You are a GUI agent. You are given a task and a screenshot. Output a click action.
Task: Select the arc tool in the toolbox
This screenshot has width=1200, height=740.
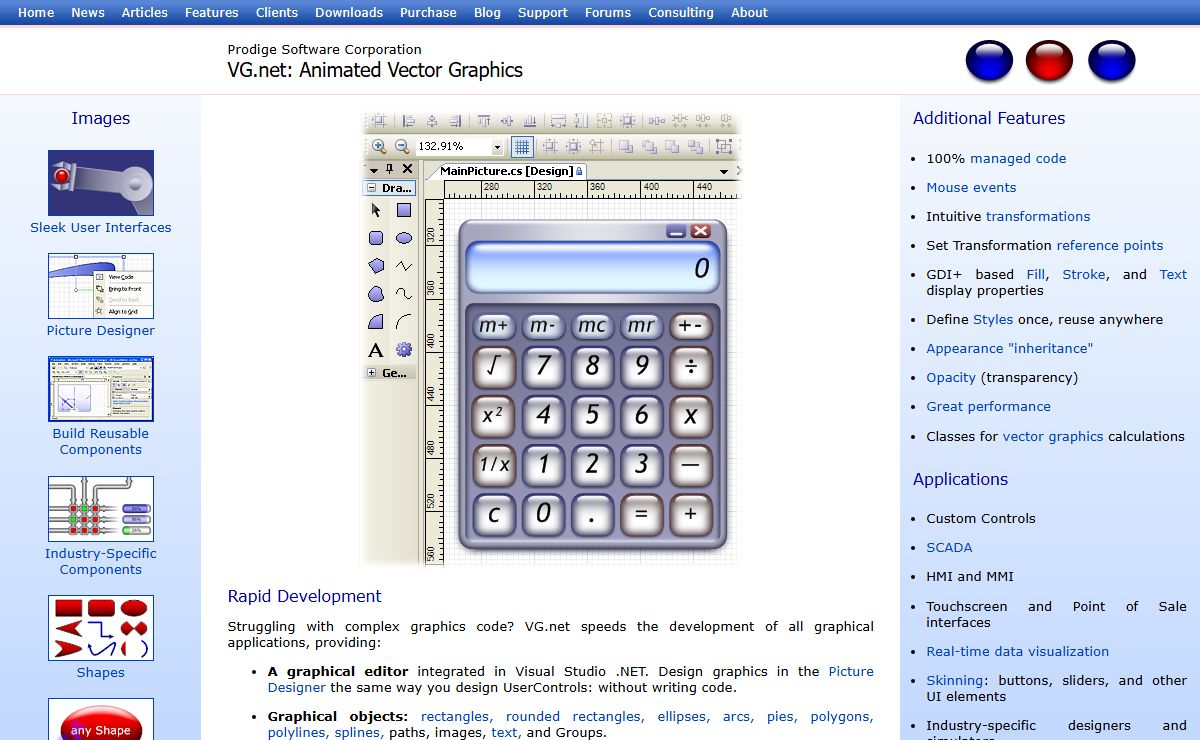(404, 322)
